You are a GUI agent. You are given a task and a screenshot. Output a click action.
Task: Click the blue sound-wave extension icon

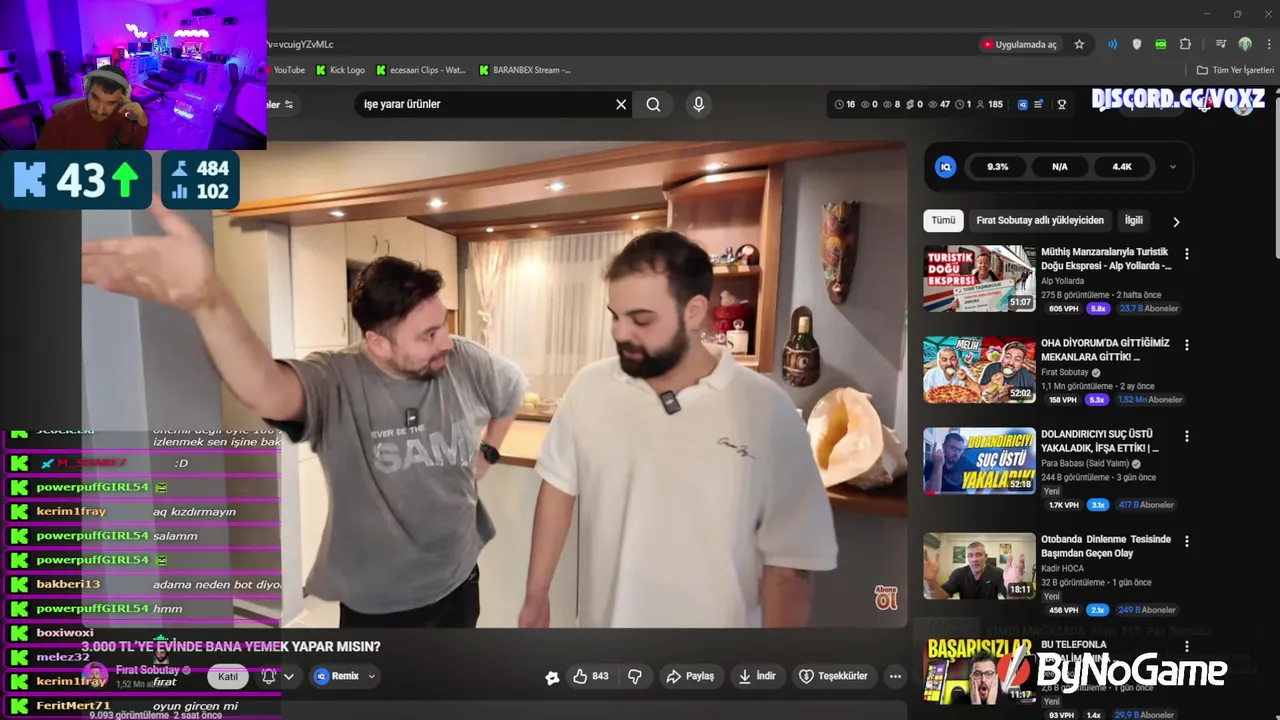1112,44
